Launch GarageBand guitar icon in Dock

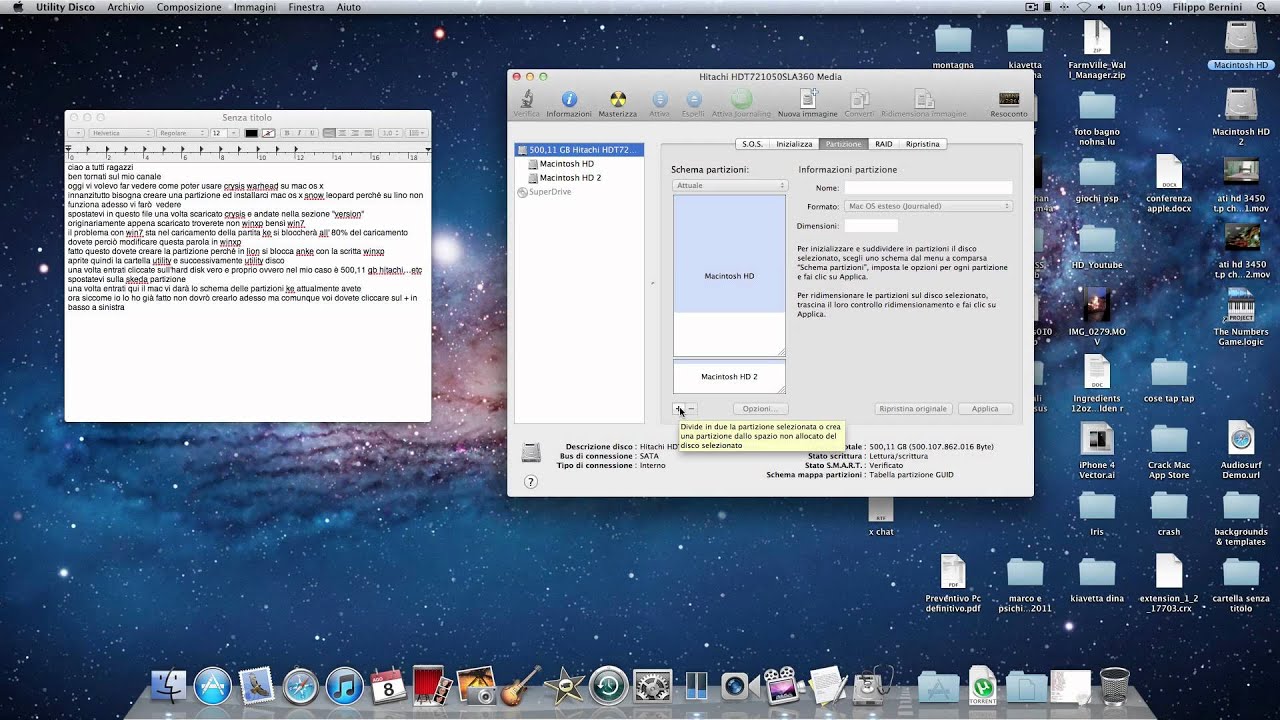(520, 686)
